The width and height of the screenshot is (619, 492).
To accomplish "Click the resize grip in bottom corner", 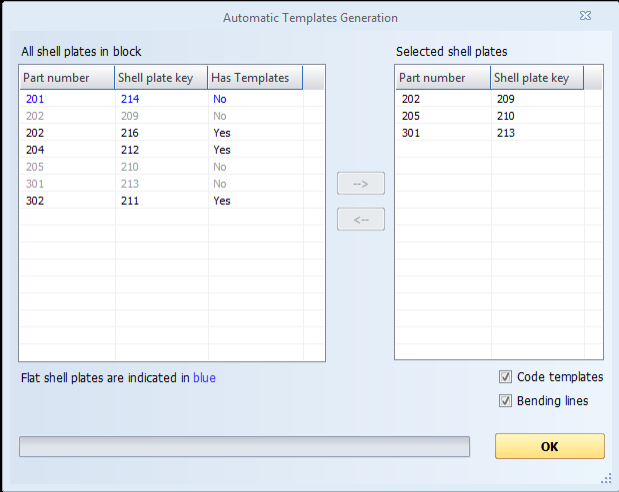I will 607,478.
